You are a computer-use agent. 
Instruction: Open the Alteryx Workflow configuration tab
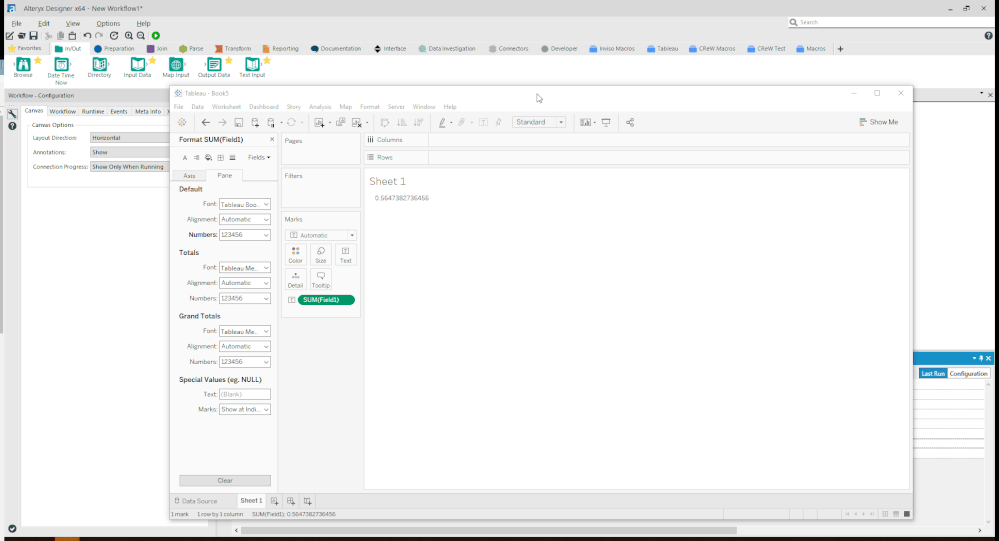point(62,112)
